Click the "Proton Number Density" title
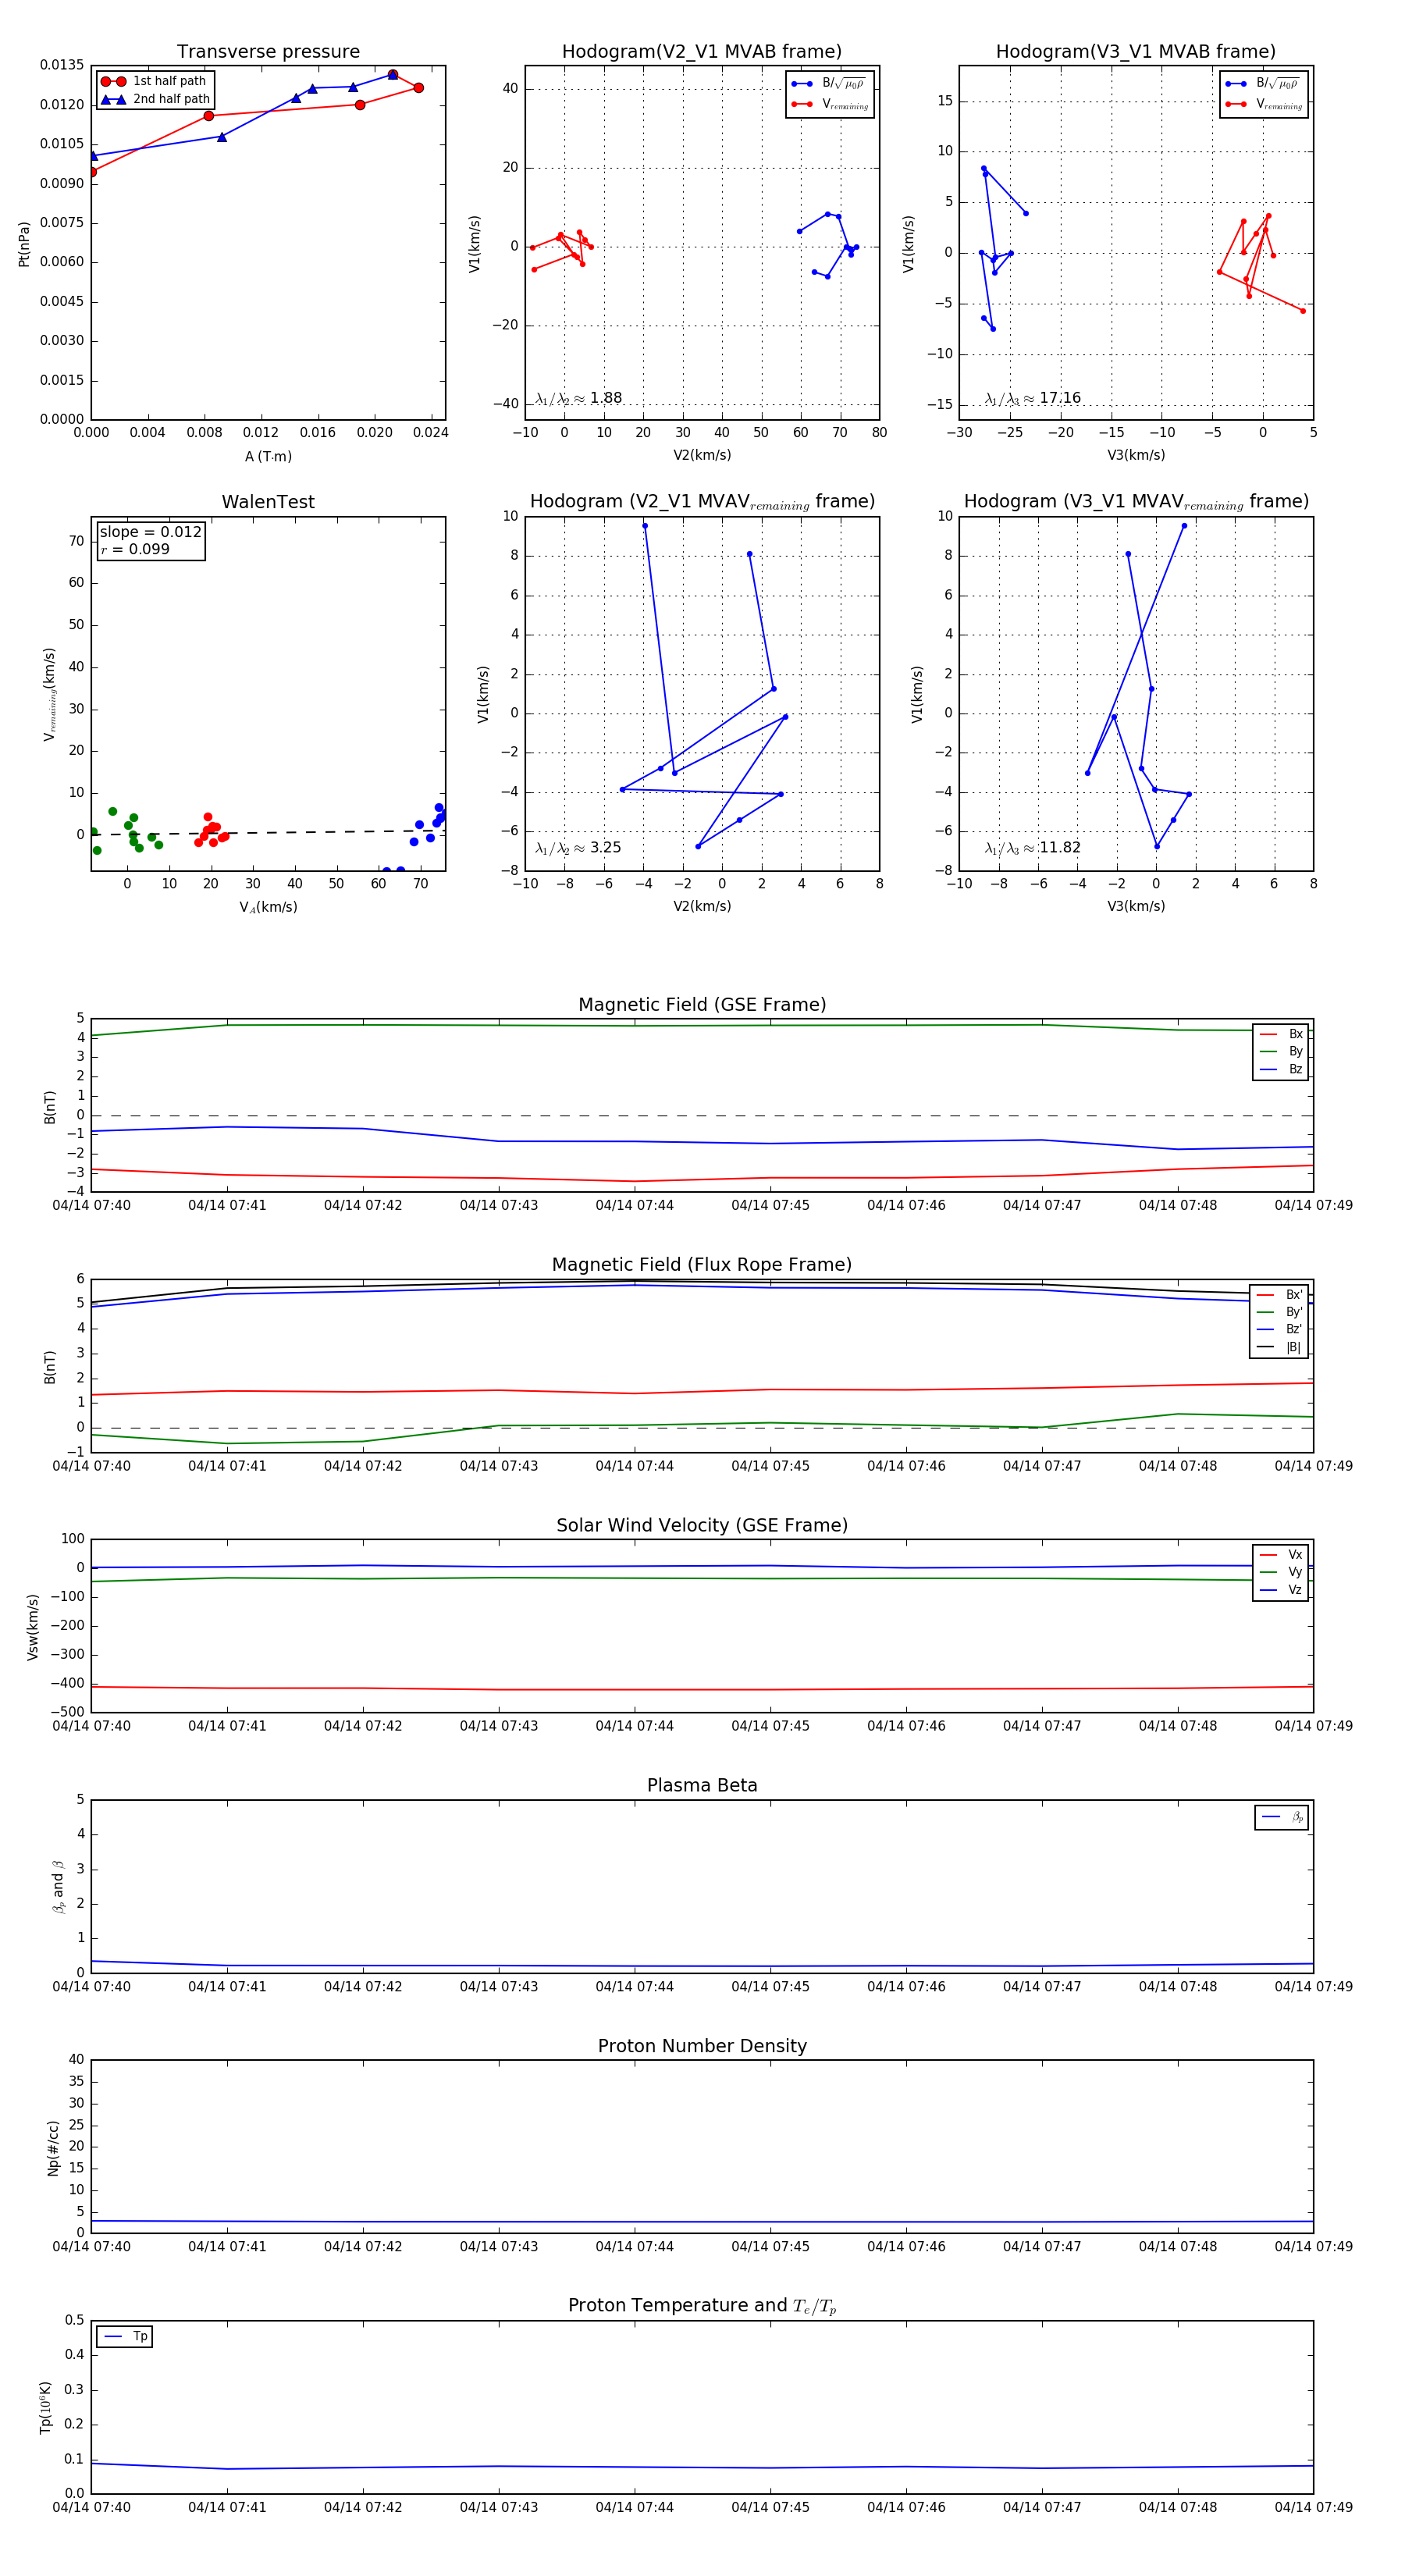The height and width of the screenshot is (2576, 1405). click(702, 2046)
